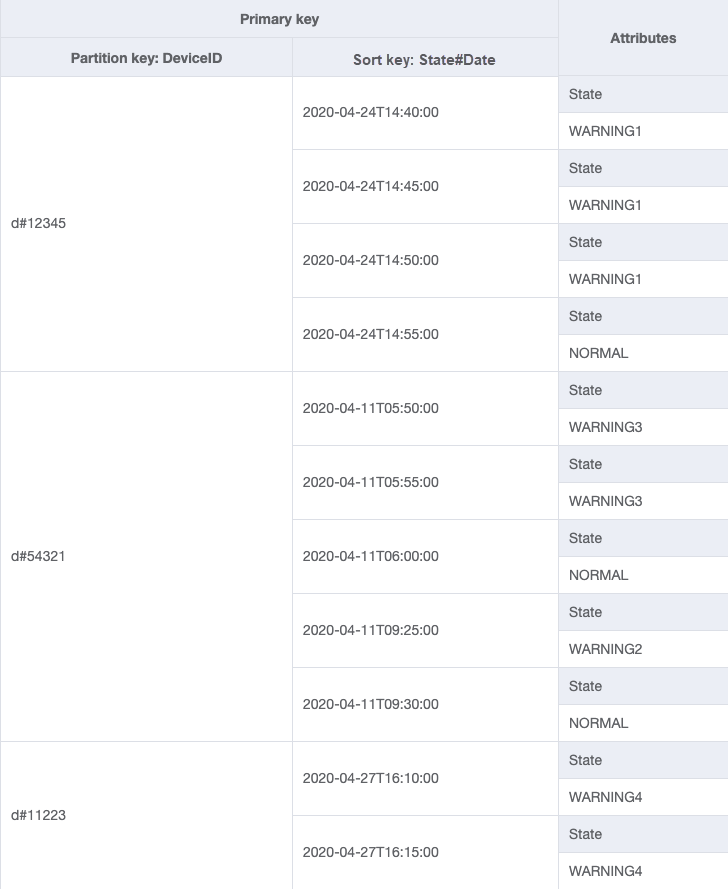The height and width of the screenshot is (889, 728).
Task: Select the d#11223 partition key cell
Action: [38, 815]
